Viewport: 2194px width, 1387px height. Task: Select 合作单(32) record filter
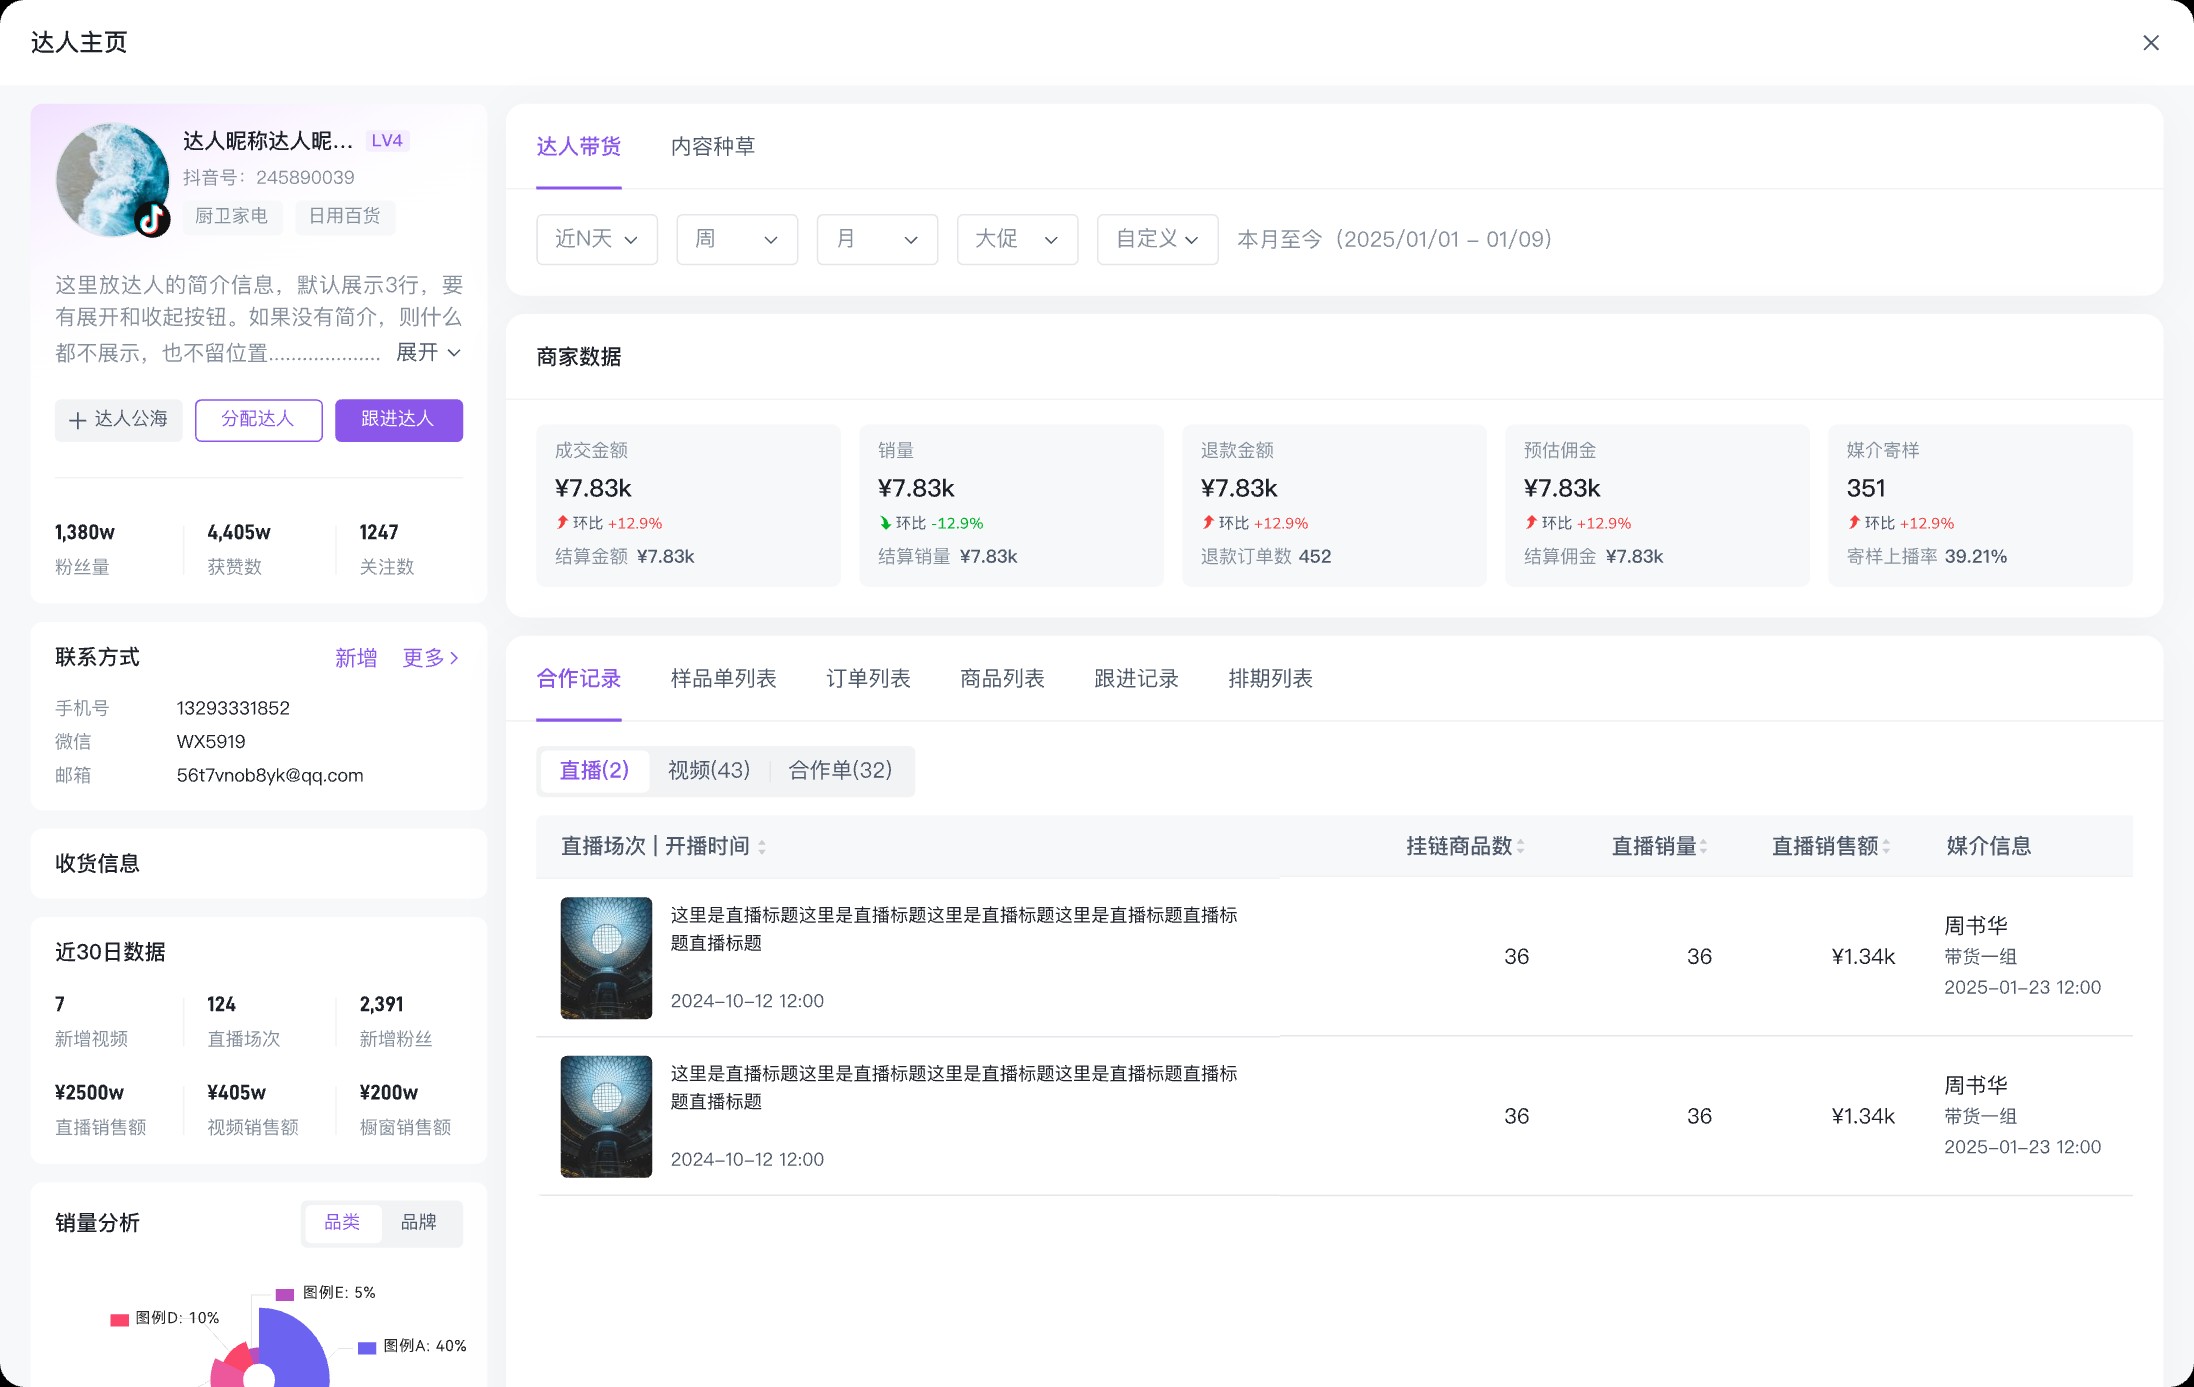(x=839, y=770)
